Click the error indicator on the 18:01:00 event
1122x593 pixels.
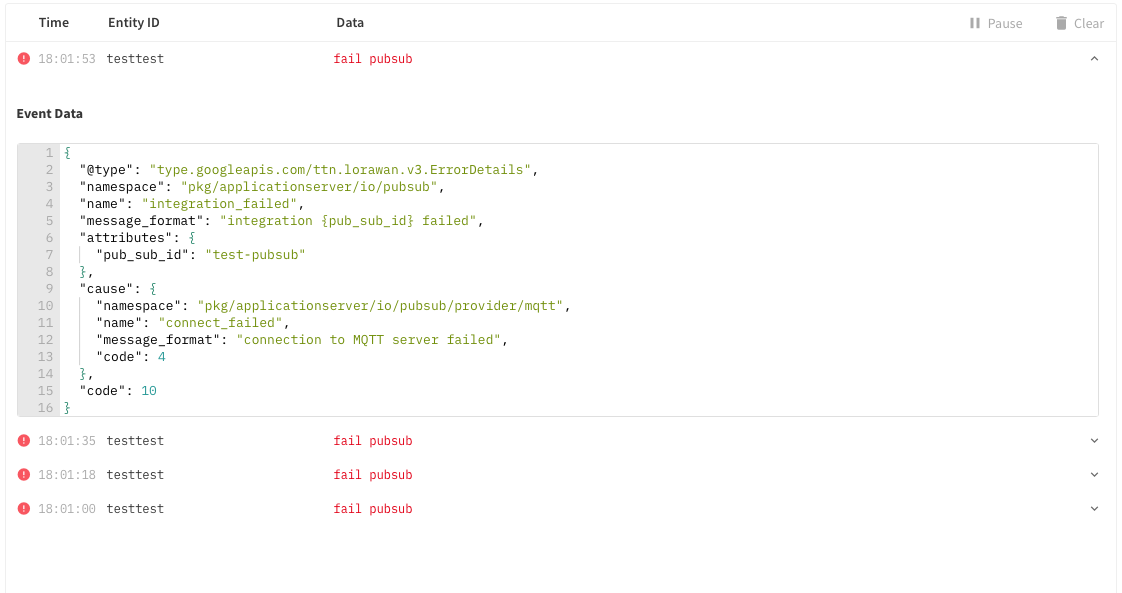click(x=23, y=508)
